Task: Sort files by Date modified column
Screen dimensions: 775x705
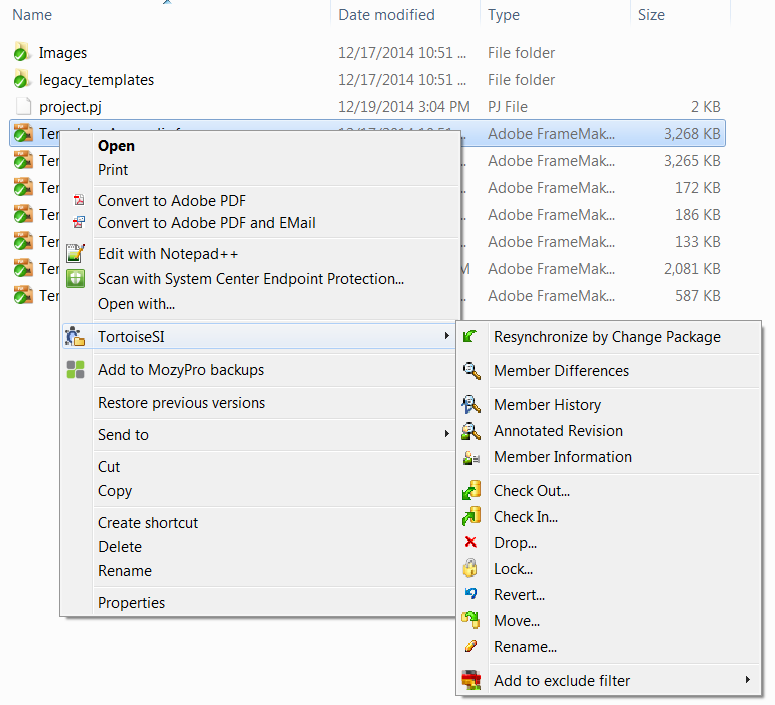Action: 386,15
